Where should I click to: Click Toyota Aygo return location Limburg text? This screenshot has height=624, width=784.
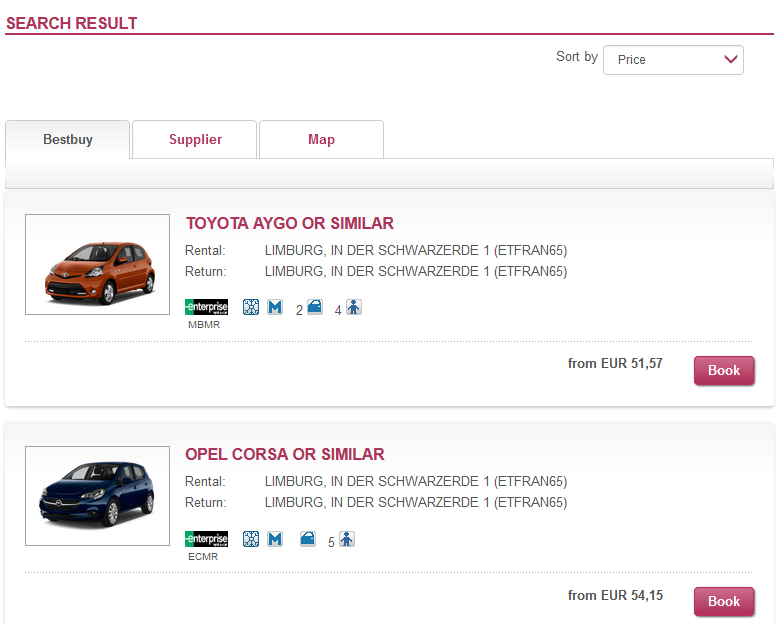pyautogui.click(x=416, y=272)
